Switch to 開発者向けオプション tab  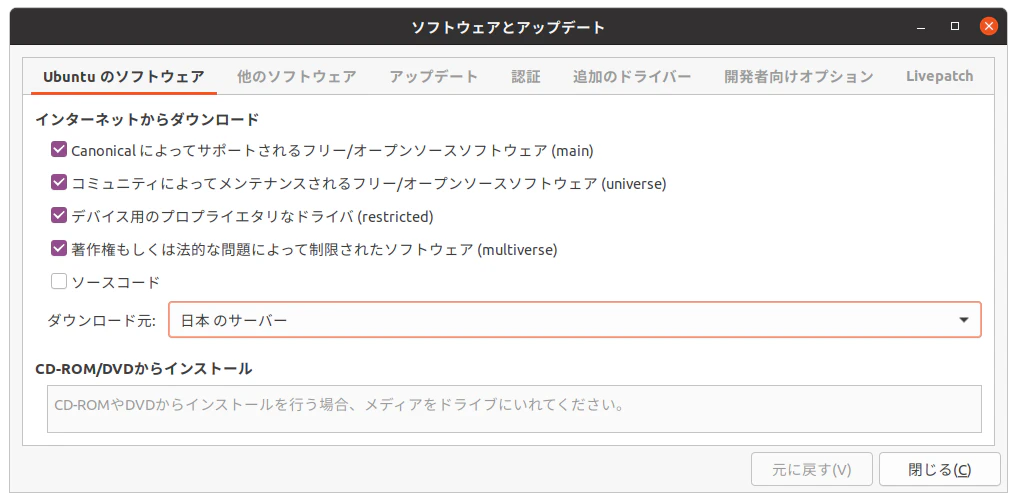(x=799, y=77)
